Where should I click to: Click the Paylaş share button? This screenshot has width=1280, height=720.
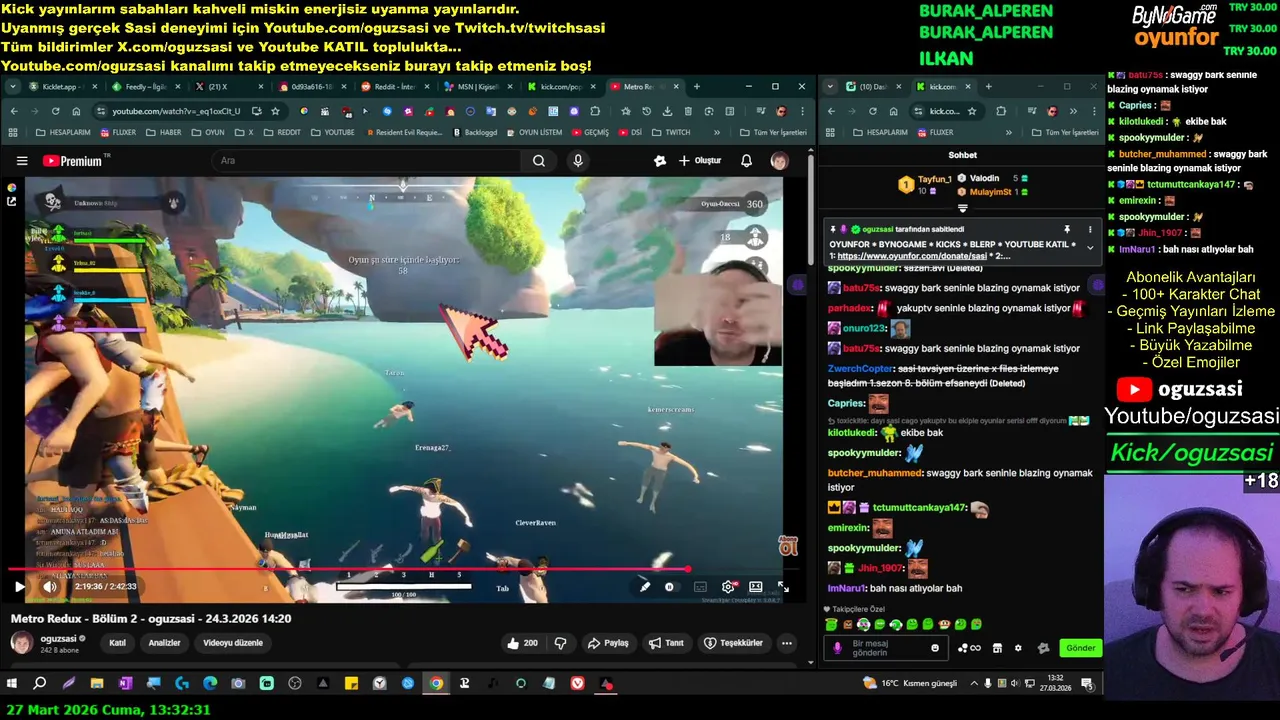[x=608, y=643]
